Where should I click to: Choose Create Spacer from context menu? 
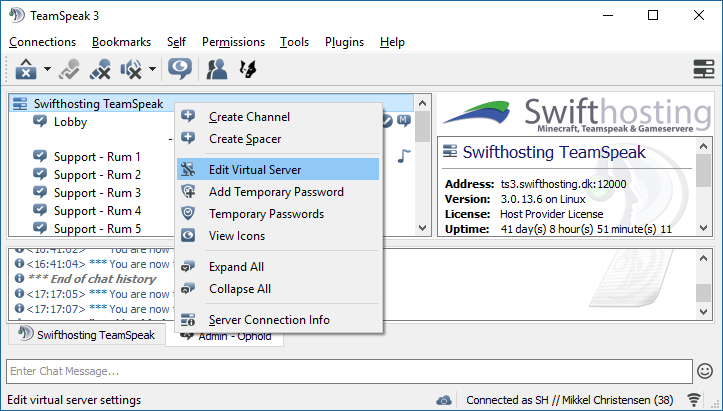[278, 139]
